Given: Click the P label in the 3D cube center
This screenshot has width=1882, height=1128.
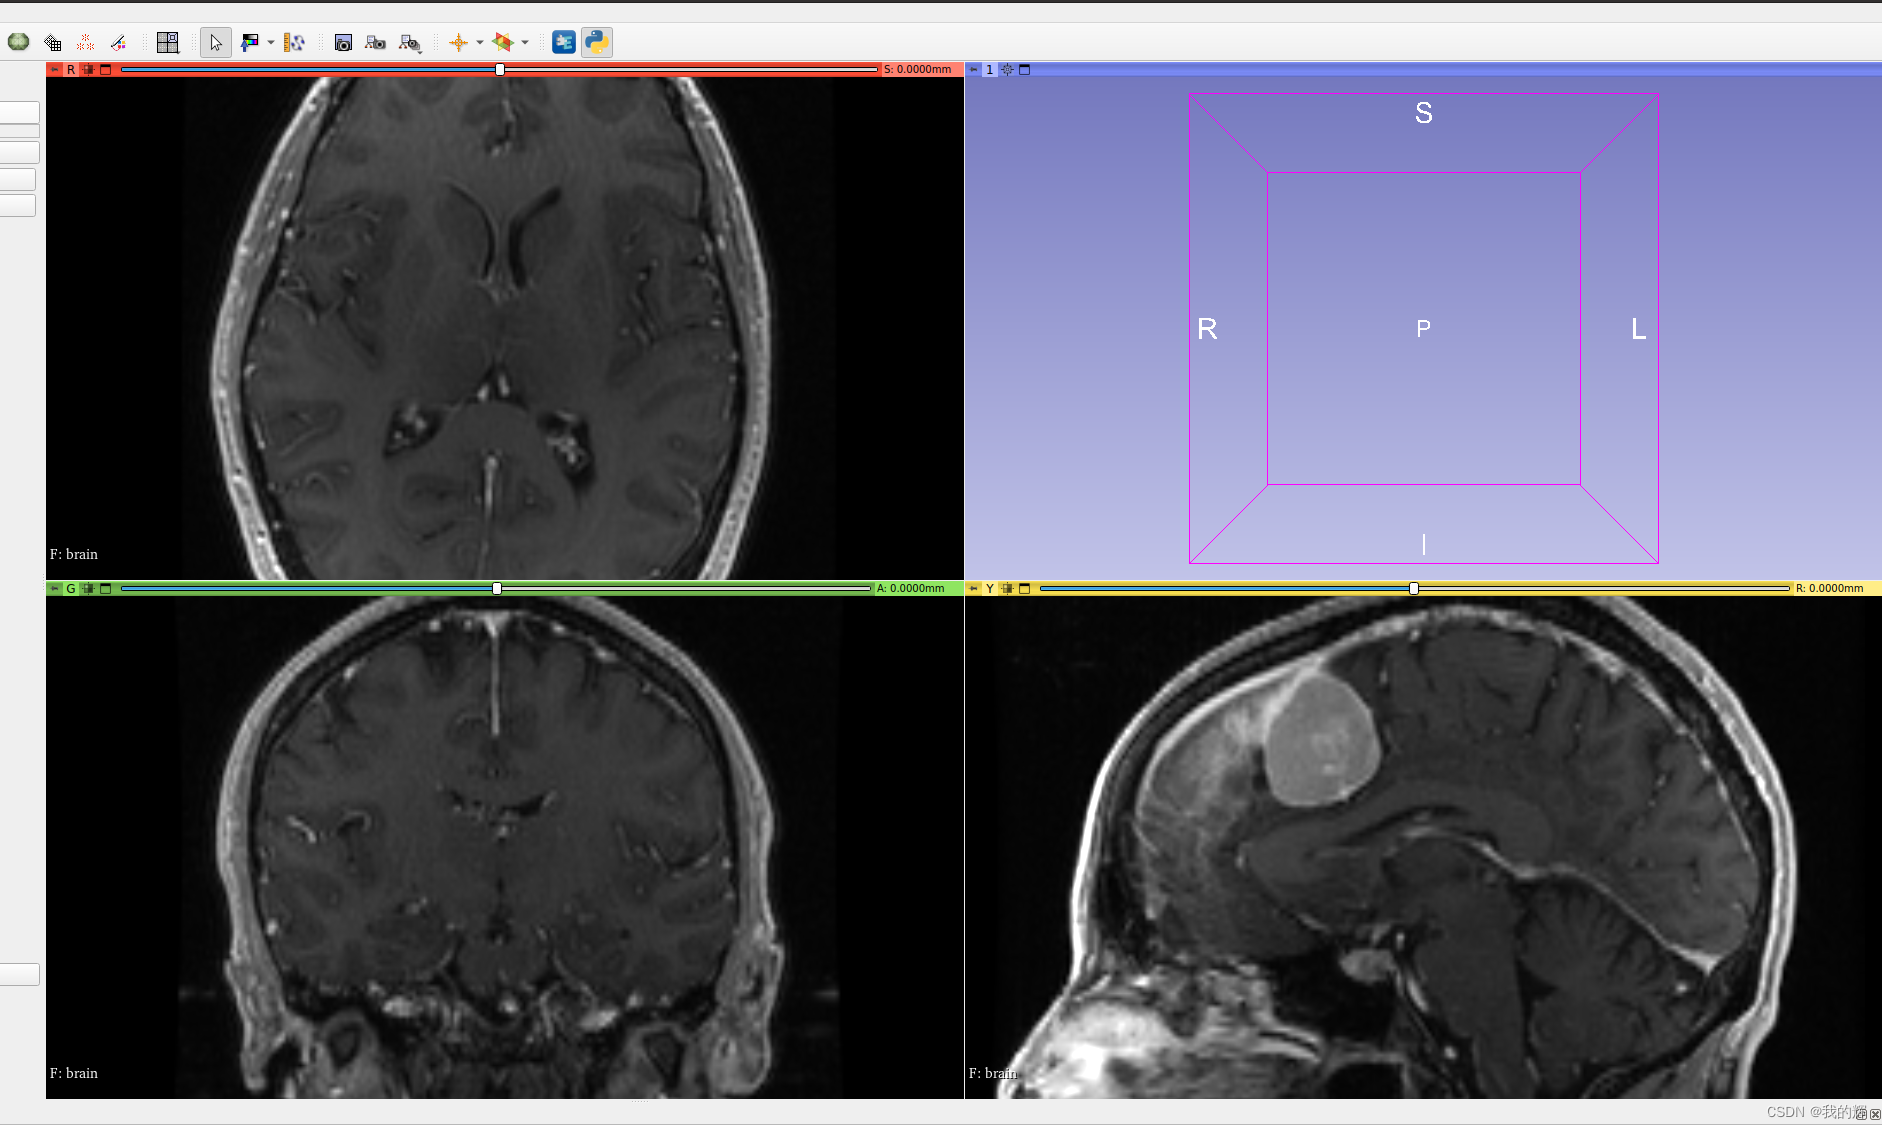Looking at the screenshot, I should tap(1424, 328).
